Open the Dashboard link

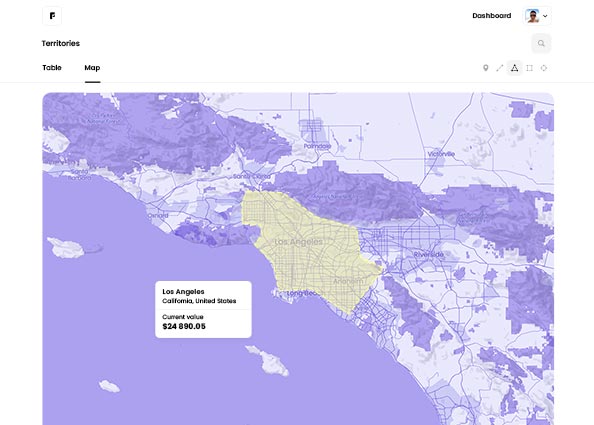(491, 16)
